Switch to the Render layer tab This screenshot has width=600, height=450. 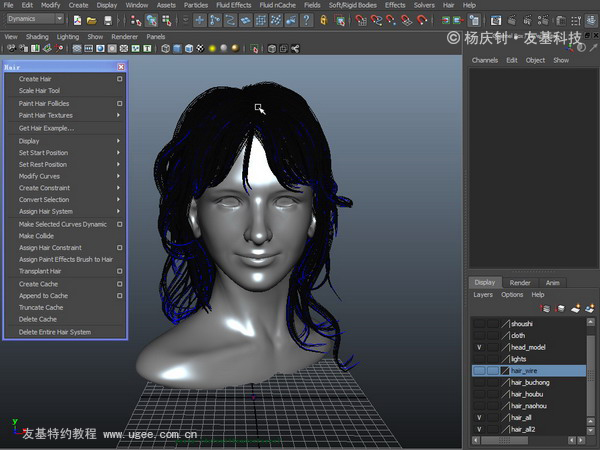520,283
